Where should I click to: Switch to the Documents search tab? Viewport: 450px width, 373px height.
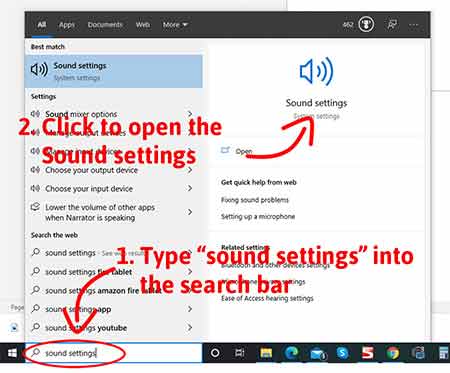[105, 25]
